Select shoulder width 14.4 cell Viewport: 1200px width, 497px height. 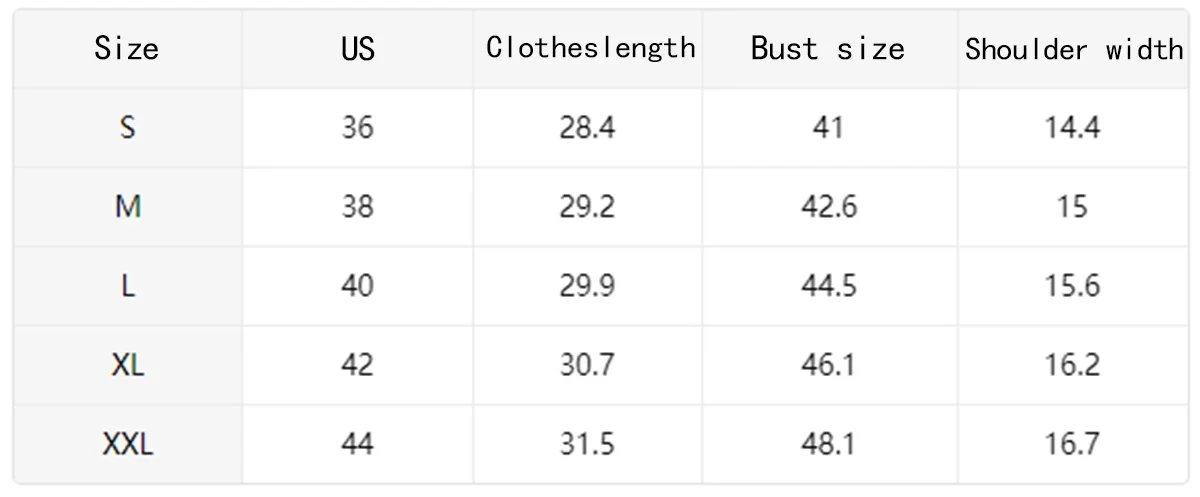(x=1073, y=127)
